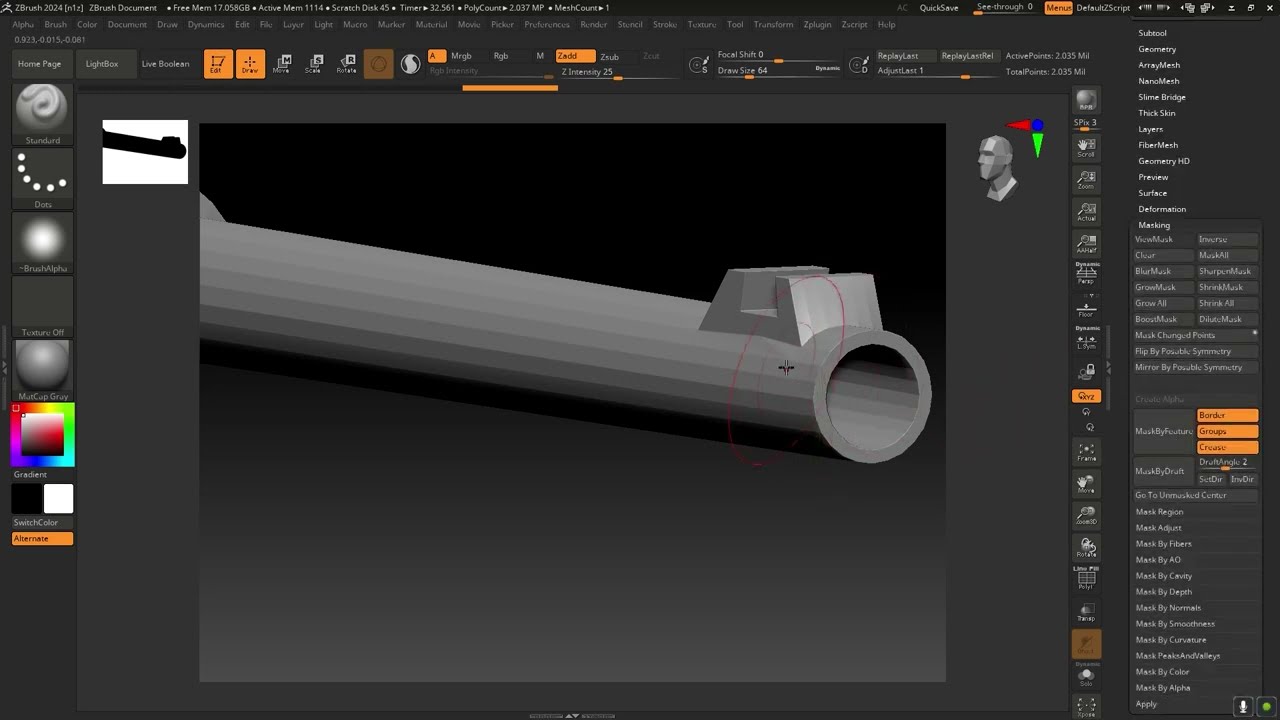Toggle the Zadd button
1280x720 pixels.
pos(574,56)
